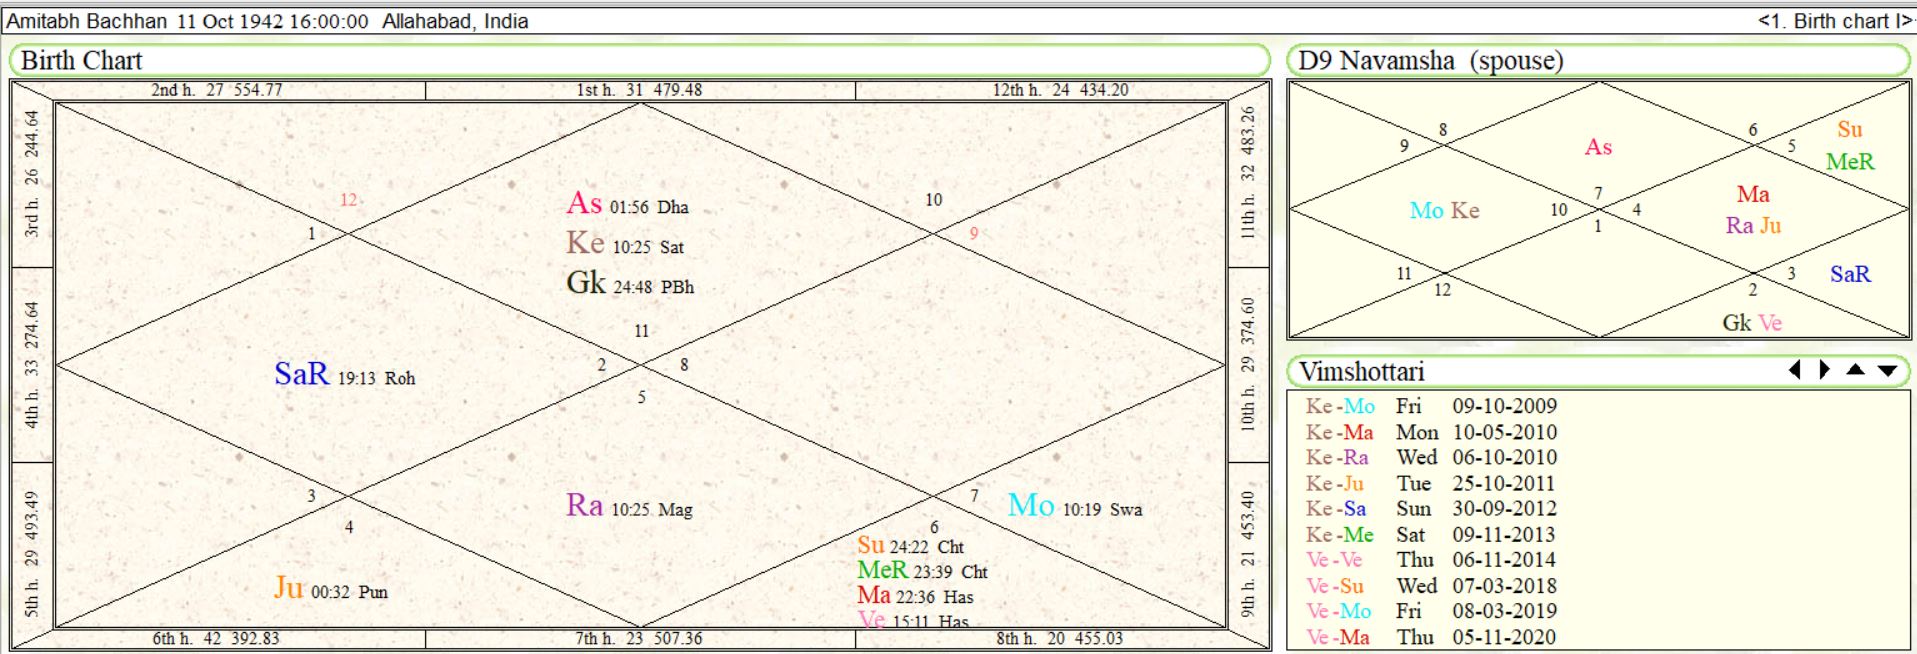The height and width of the screenshot is (654, 1917).
Task: Select retrograde Saturn (SaR) in the Birth Chart
Action: tap(302, 375)
